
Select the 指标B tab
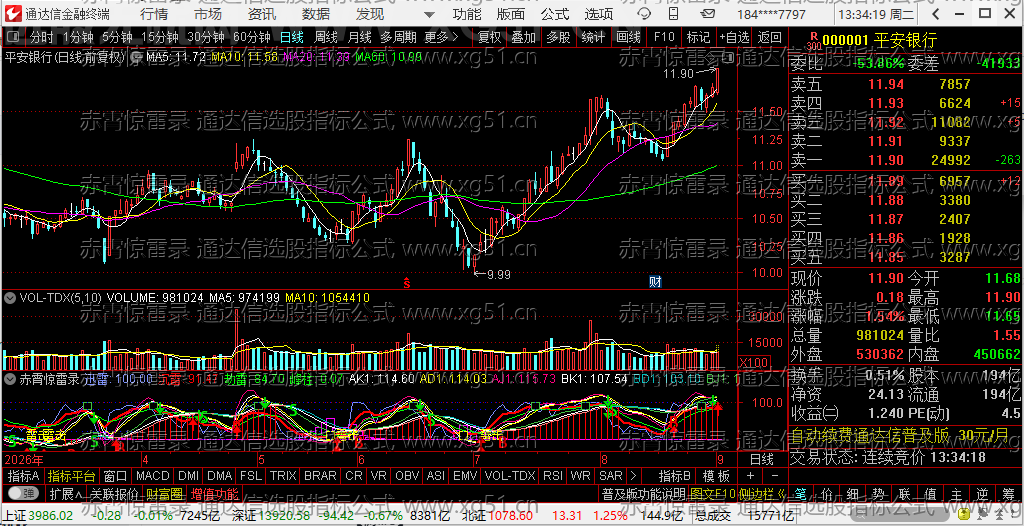(x=675, y=476)
